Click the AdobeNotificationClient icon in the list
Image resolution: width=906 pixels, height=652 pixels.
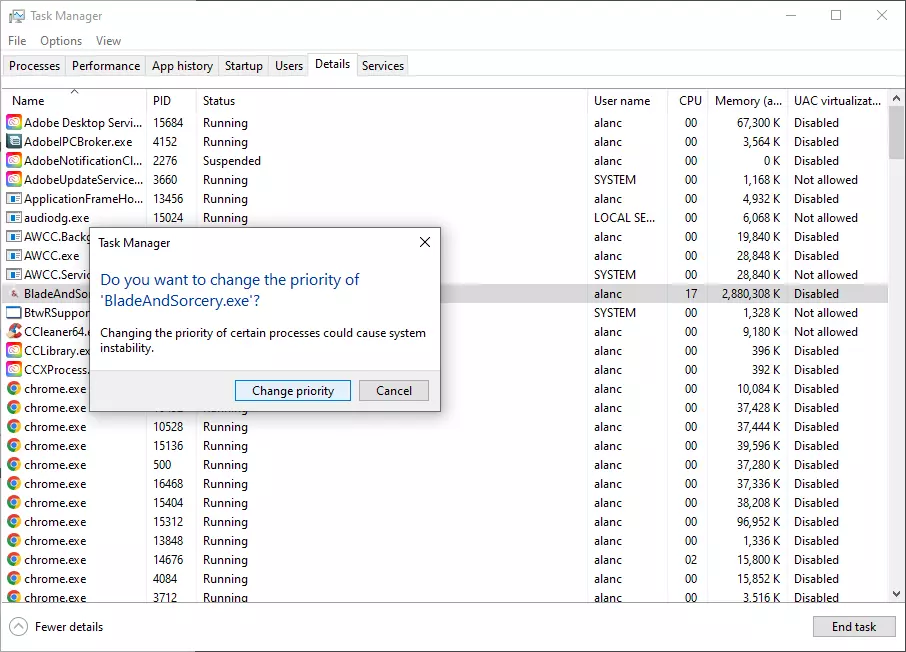(14, 161)
